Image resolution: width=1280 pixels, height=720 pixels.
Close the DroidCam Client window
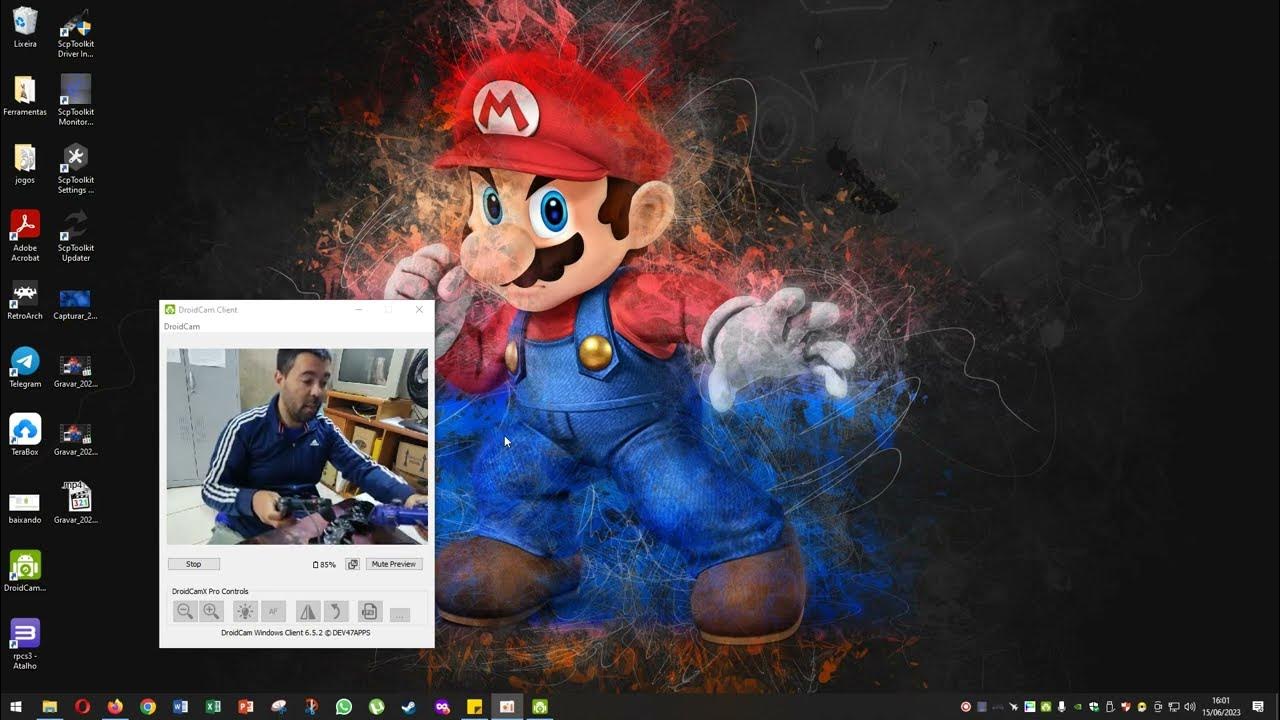(x=419, y=310)
